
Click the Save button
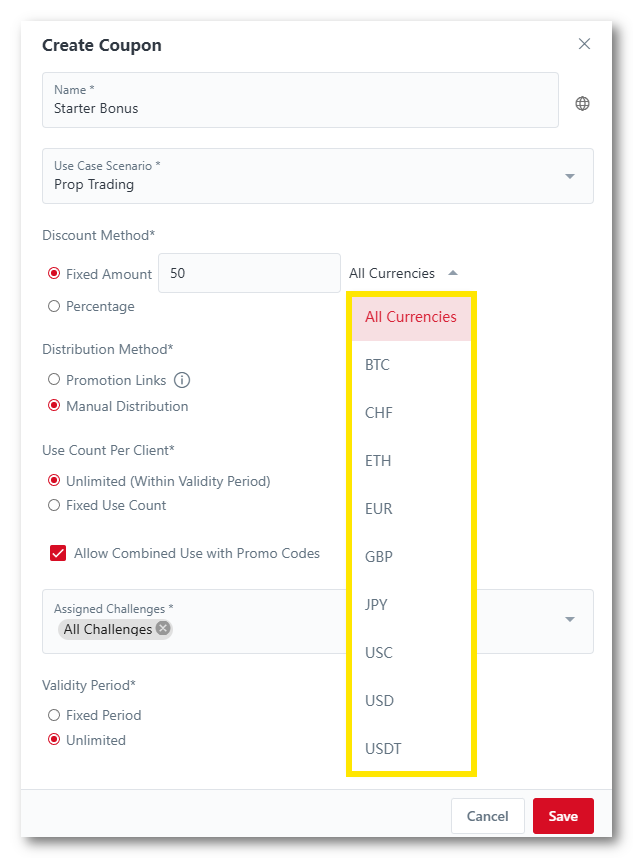click(562, 816)
